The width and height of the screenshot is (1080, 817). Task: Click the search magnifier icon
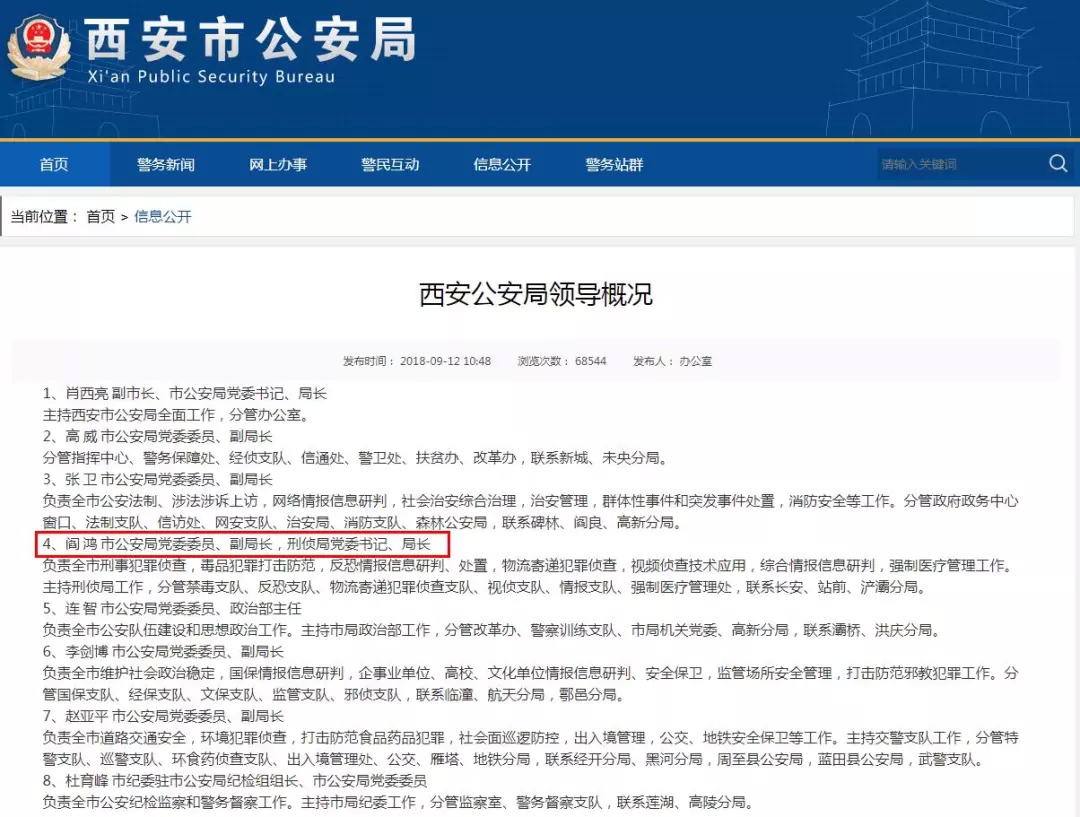(x=1058, y=163)
